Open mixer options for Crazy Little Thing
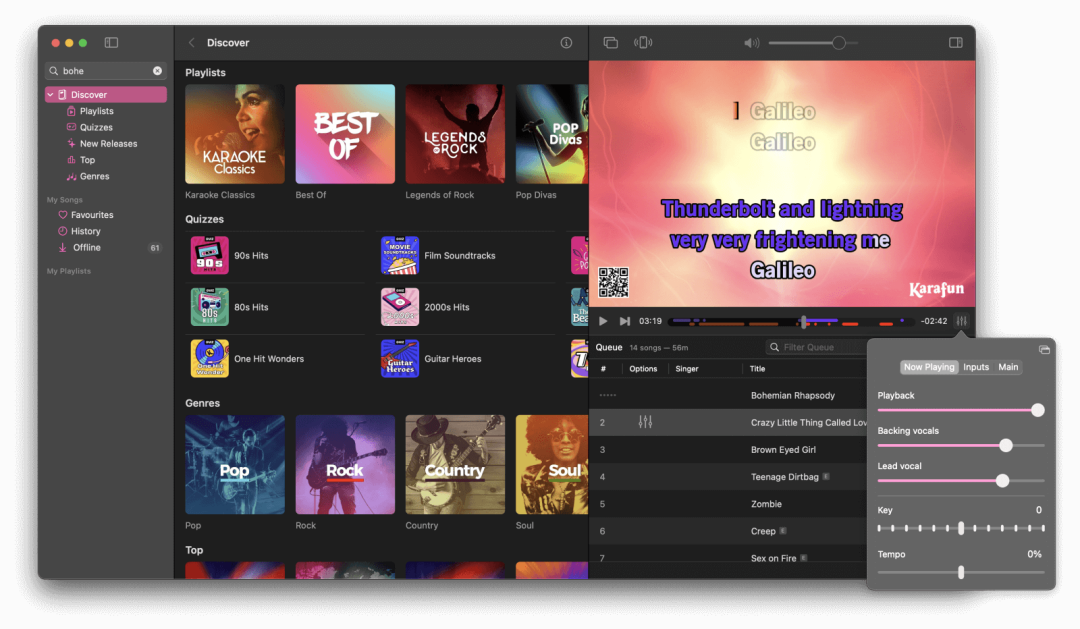This screenshot has height=629, width=1080. point(645,423)
